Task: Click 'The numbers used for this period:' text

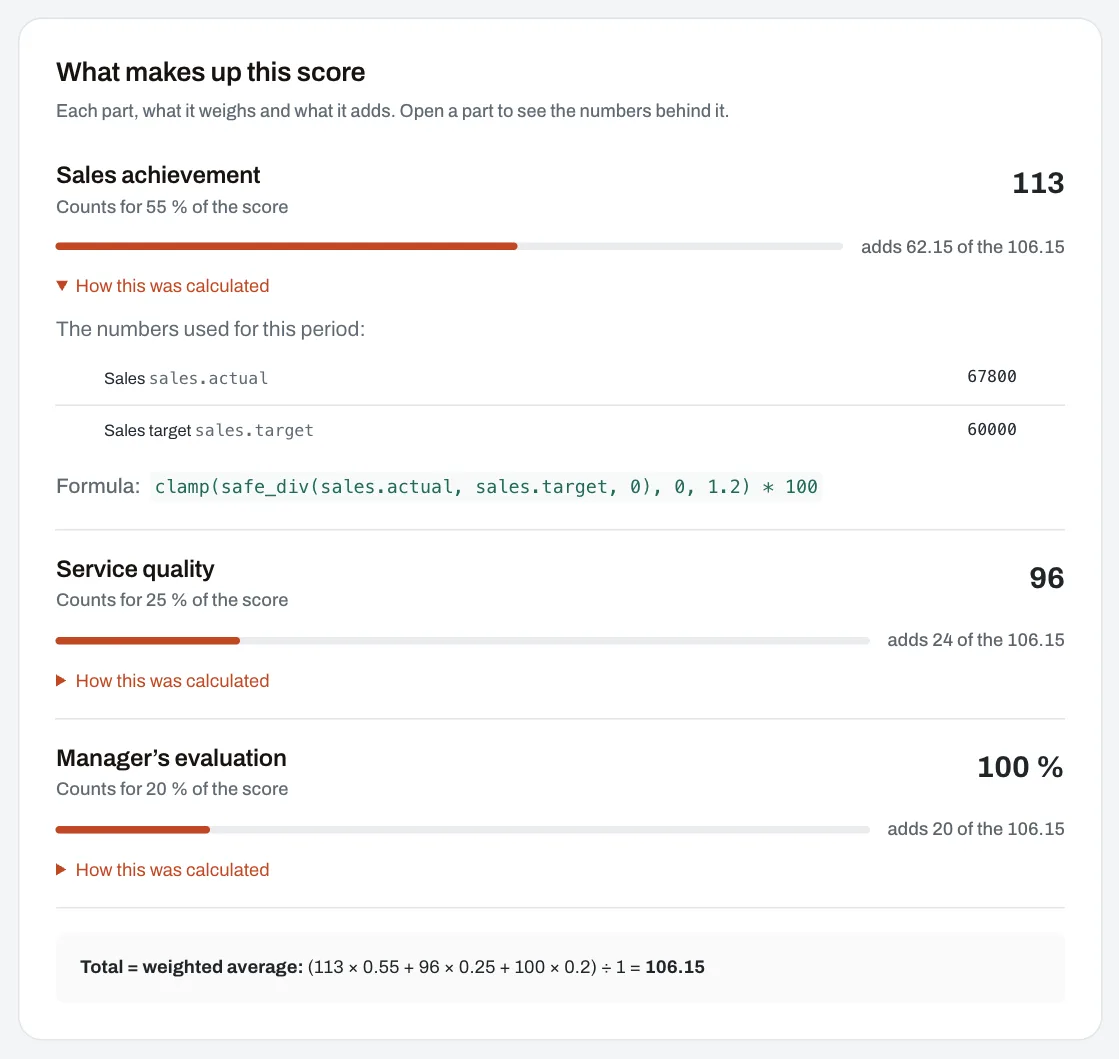Action: [211, 329]
